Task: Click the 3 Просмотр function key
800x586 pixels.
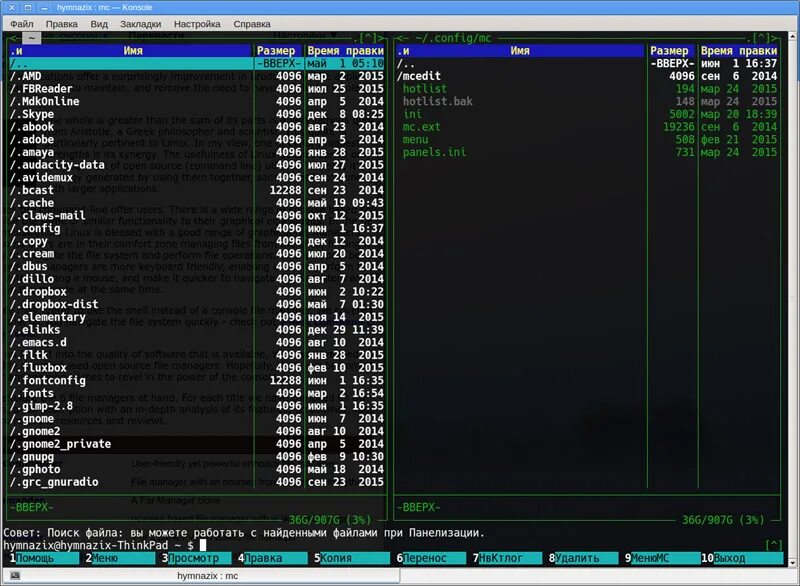Action: click(196, 558)
